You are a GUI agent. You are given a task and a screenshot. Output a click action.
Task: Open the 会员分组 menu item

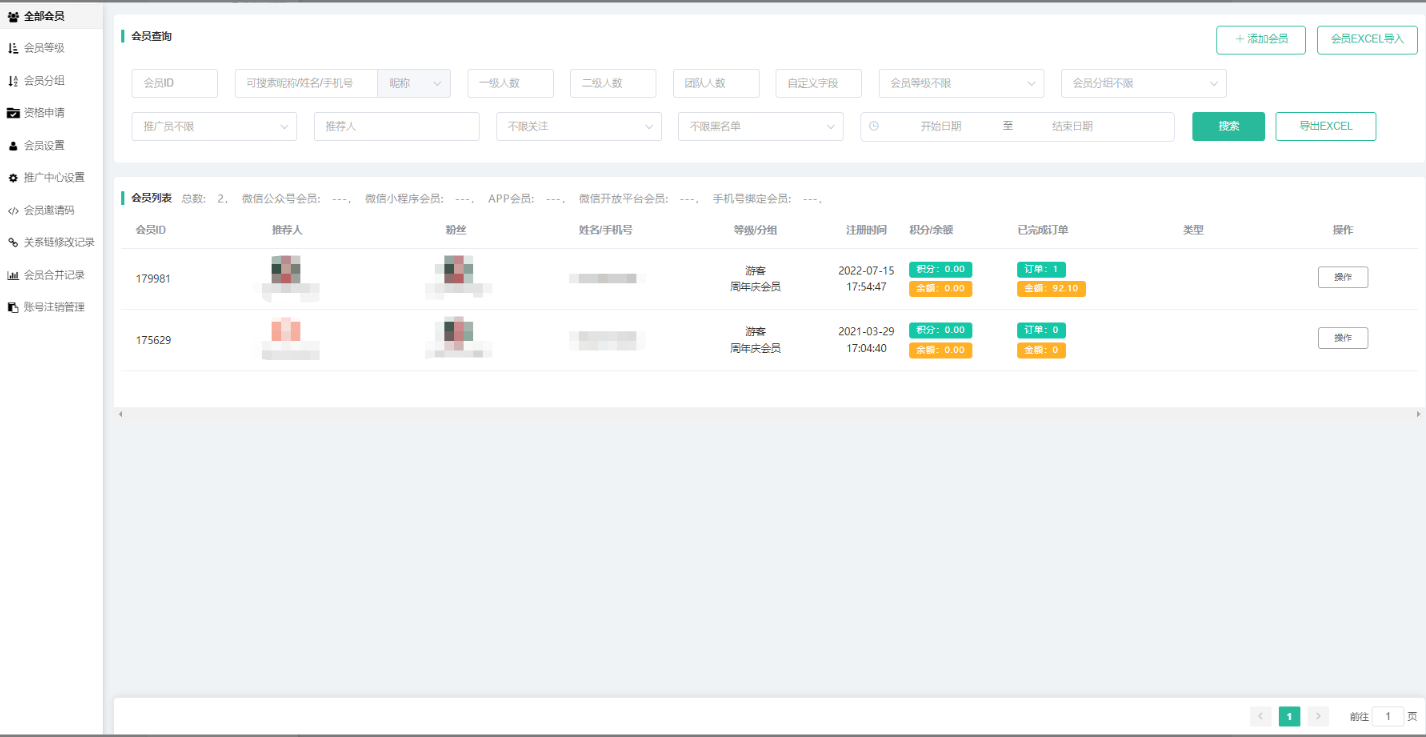point(44,81)
